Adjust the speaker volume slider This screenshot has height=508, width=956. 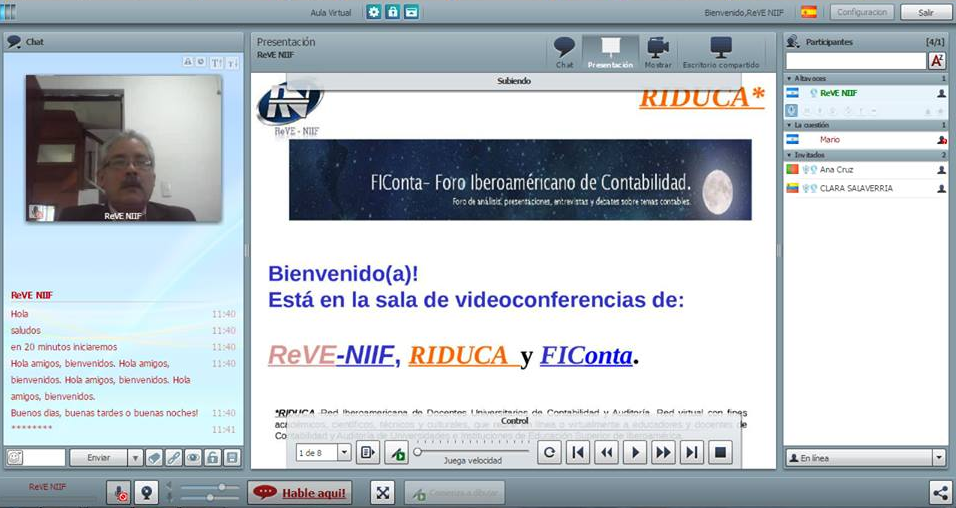point(210,487)
